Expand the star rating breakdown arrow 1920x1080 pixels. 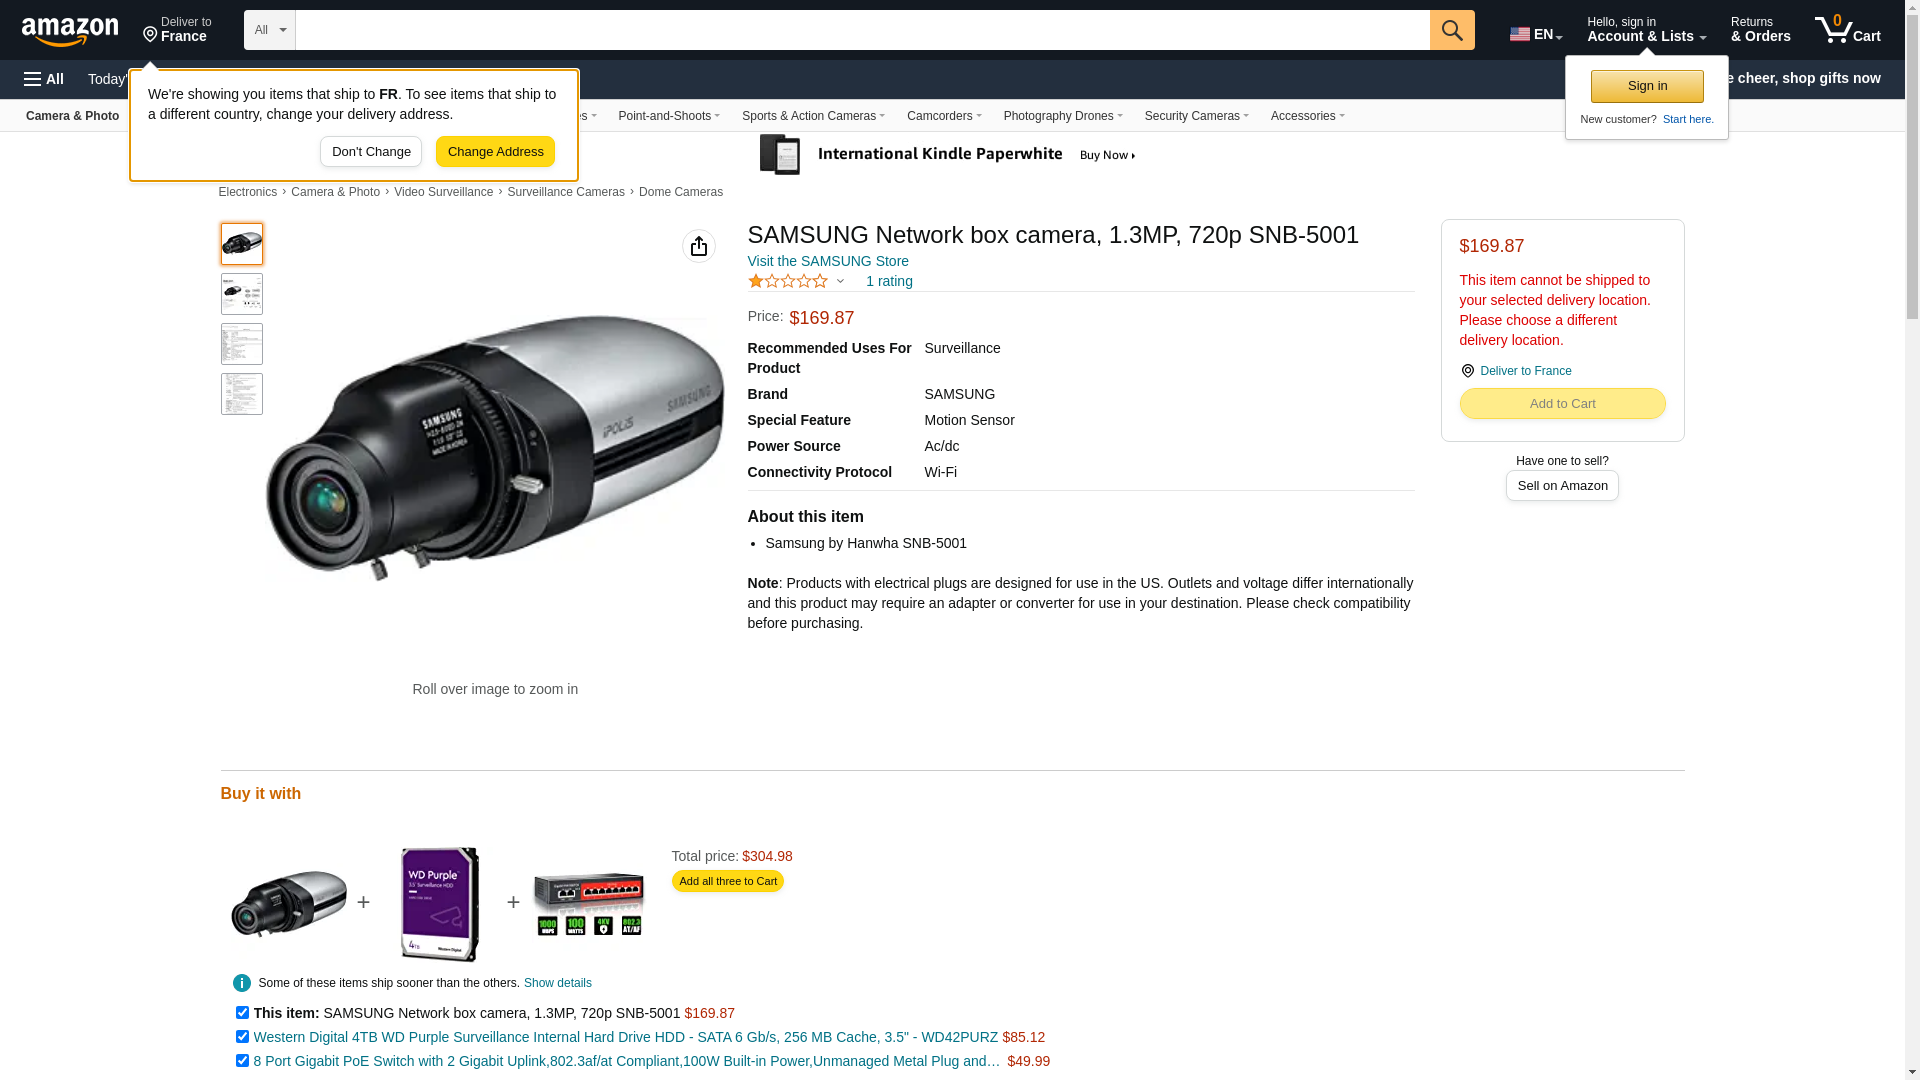840,282
